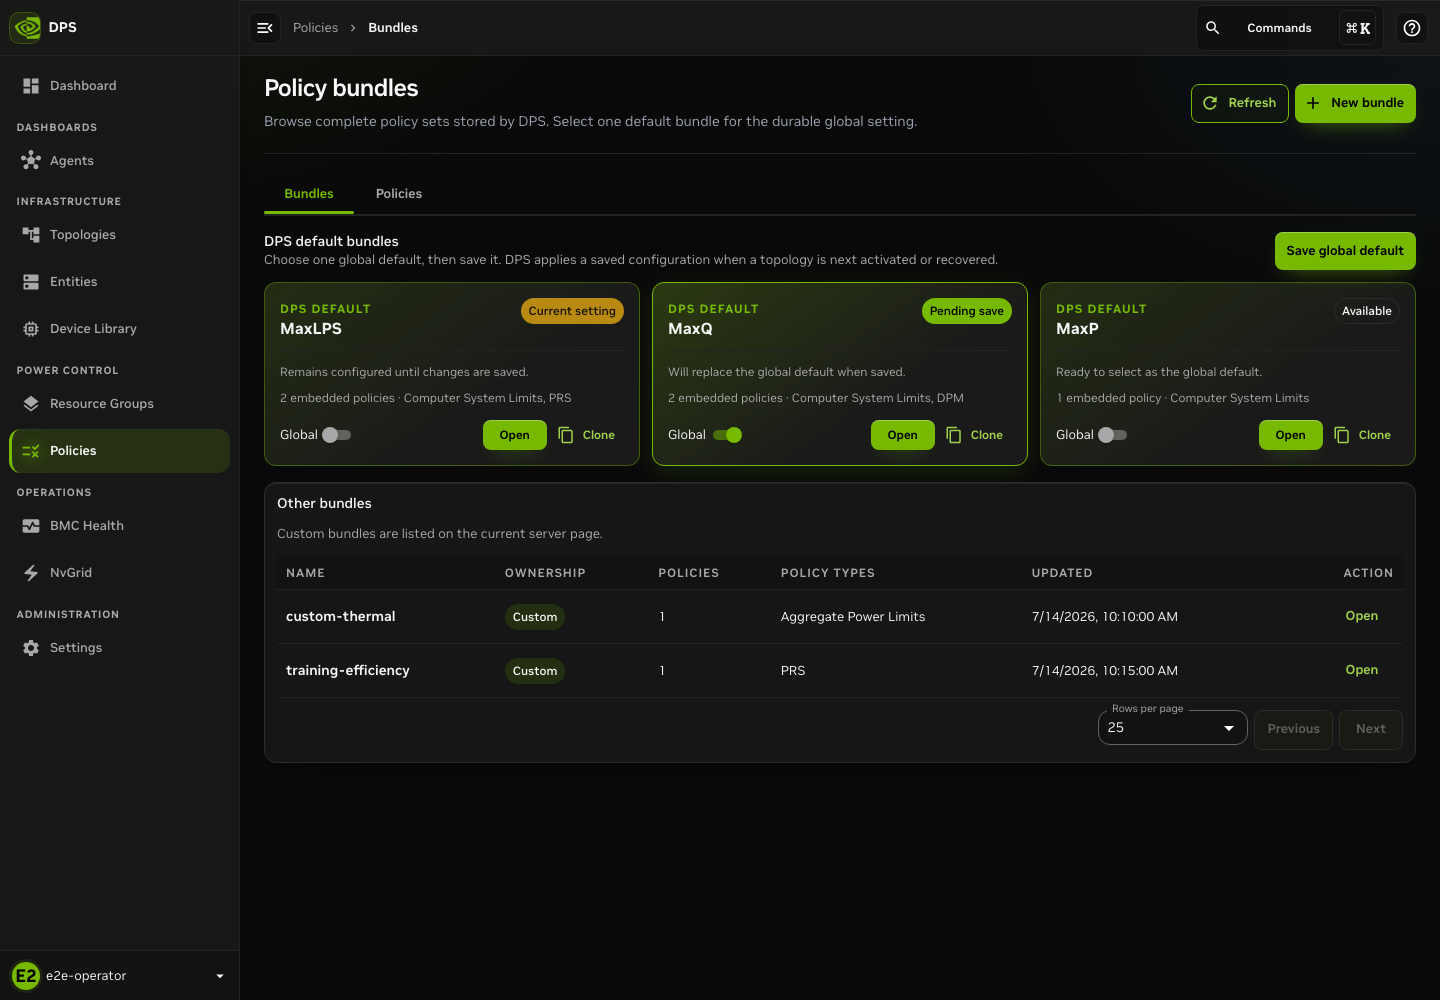The image size is (1440, 1000).
Task: Open the custom-thermal bundle link
Action: coord(1362,616)
